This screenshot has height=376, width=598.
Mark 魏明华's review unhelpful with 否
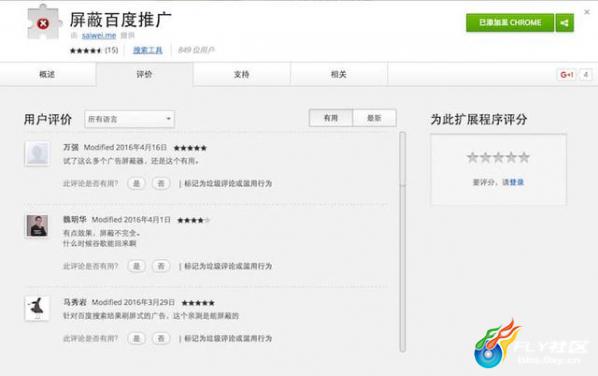pyautogui.click(x=161, y=266)
